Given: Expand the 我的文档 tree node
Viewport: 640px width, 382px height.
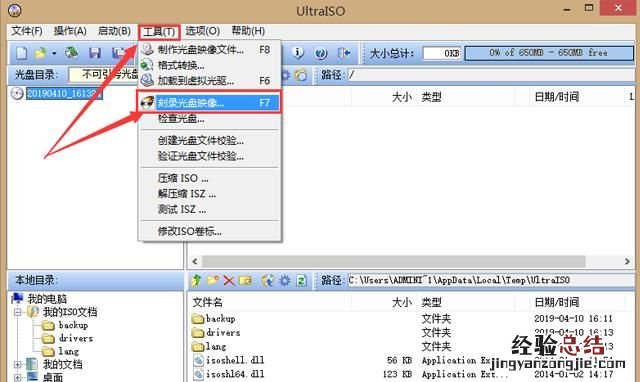Looking at the screenshot, I should [18, 364].
